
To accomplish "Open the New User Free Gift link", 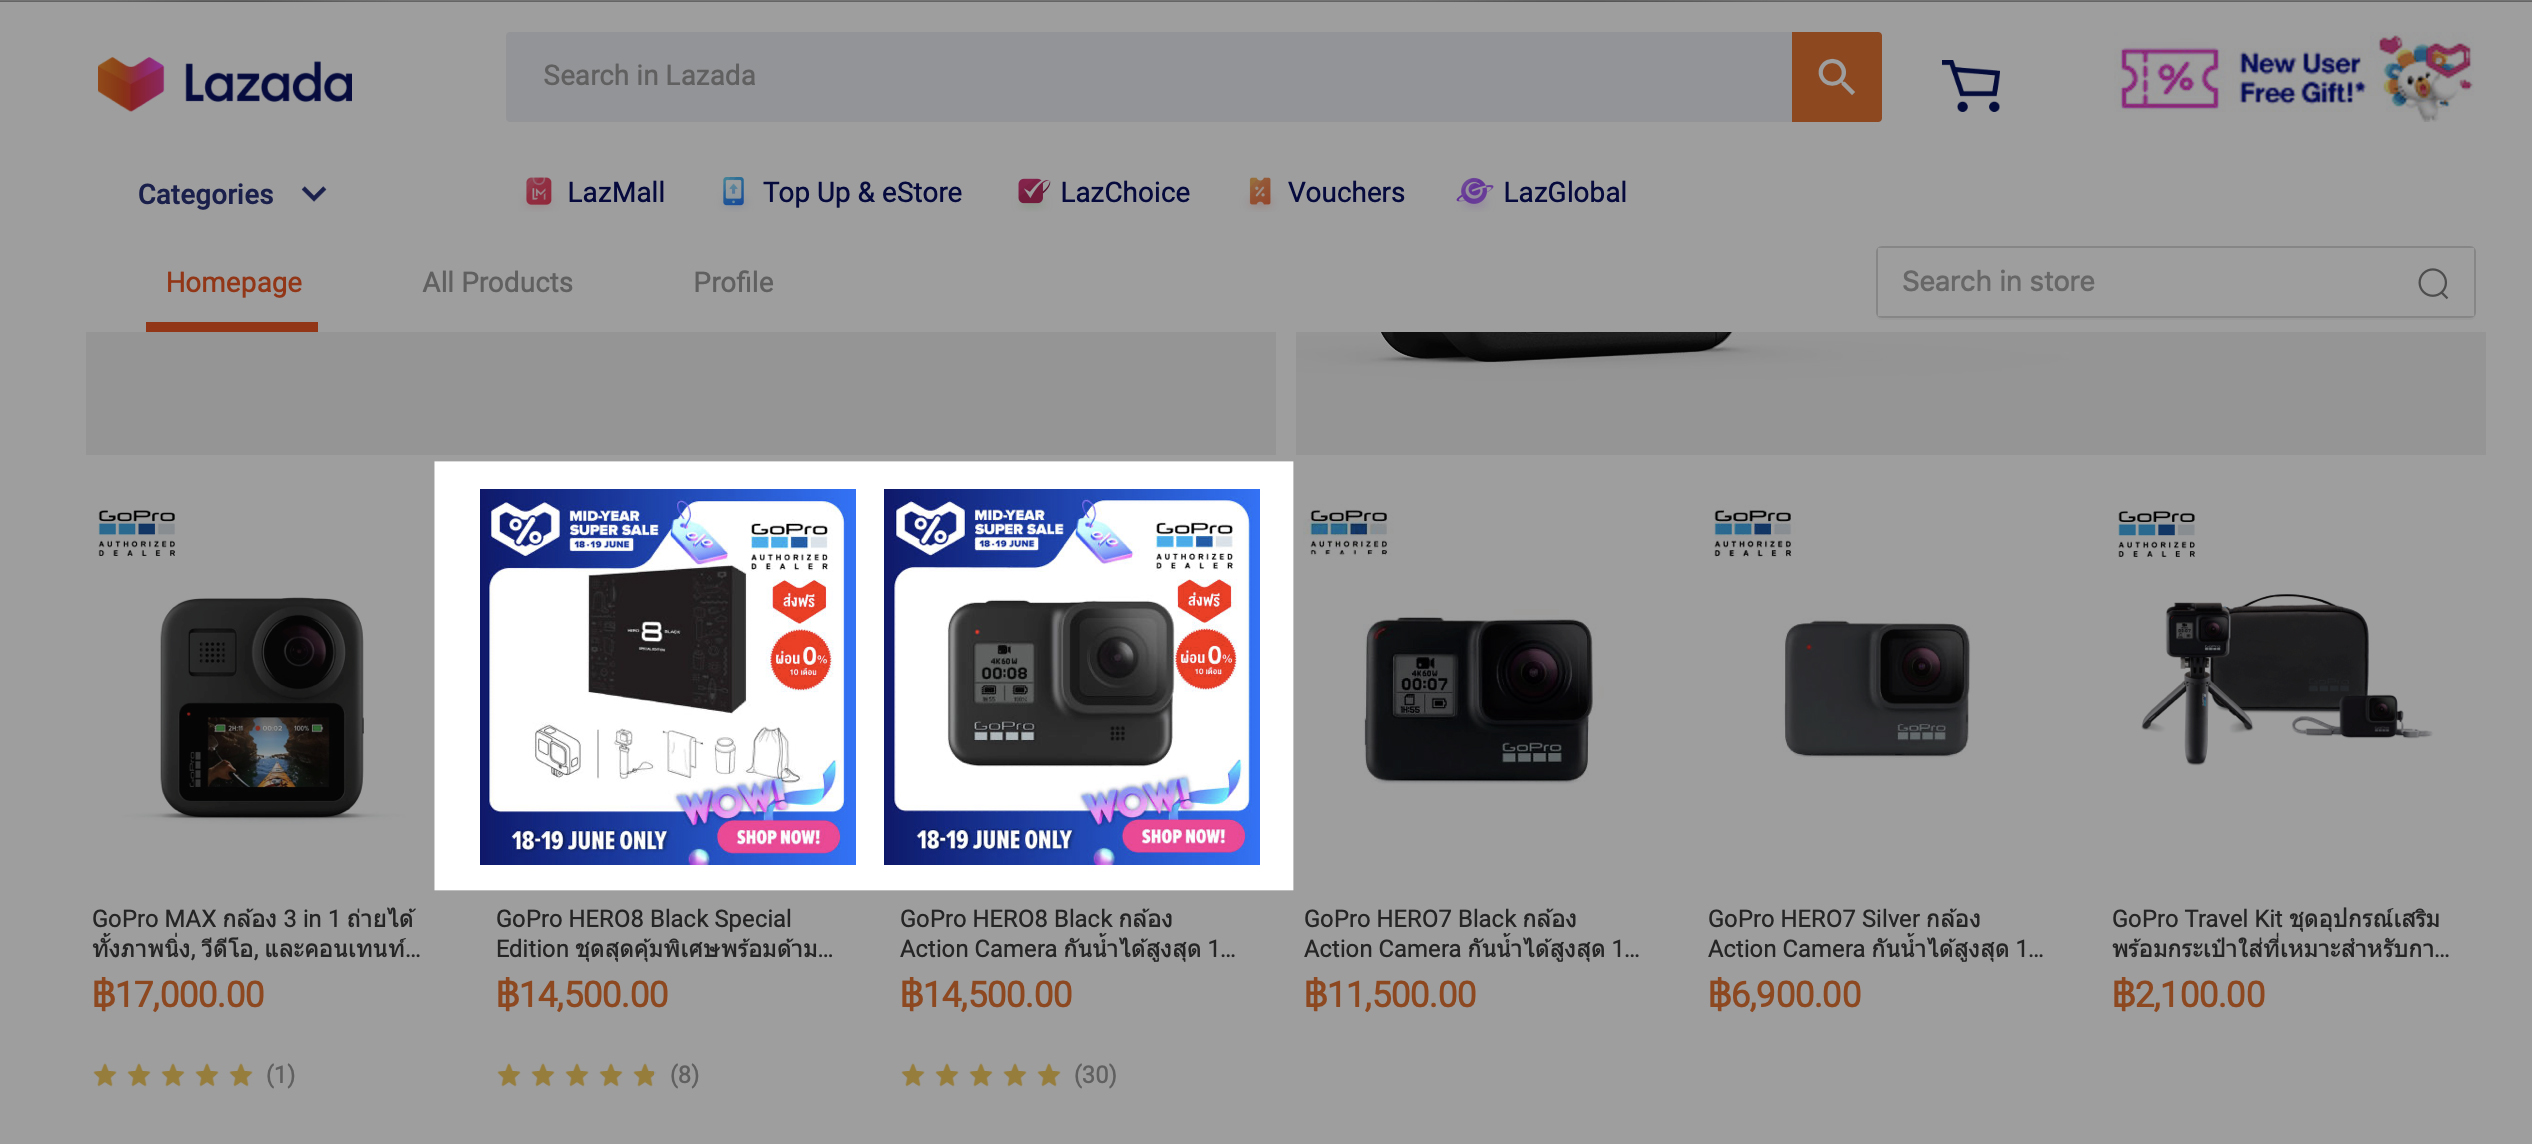I will coord(2301,78).
